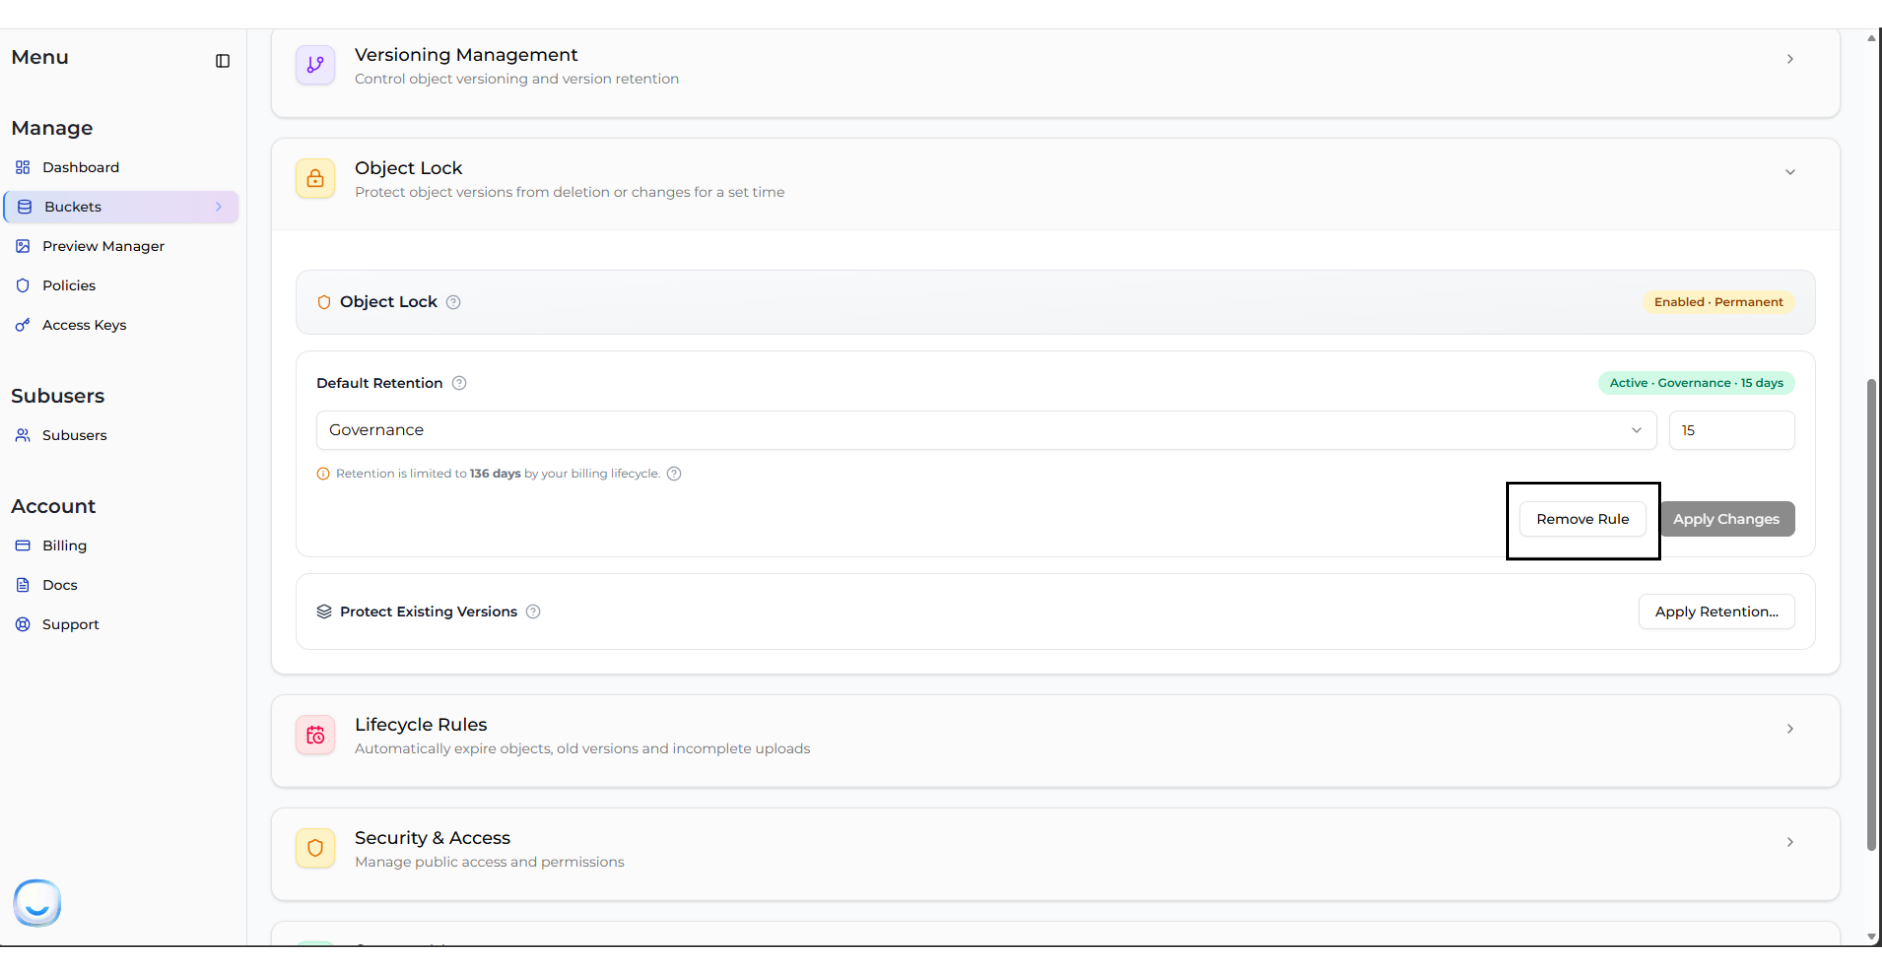Open the Governance retention mode dropdown
Image resolution: width=1882 pixels, height=975 pixels.
point(986,430)
